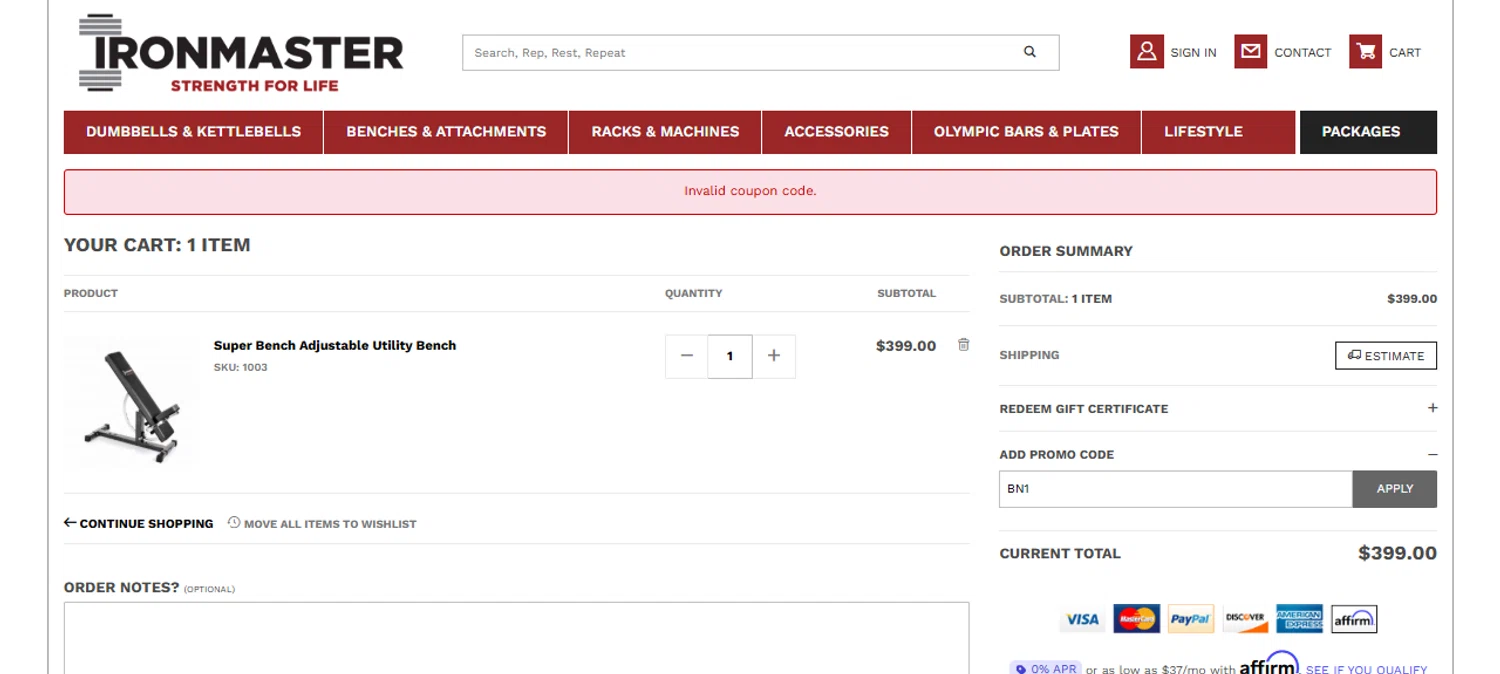The image size is (1500, 674).
Task: Click the Discover payment icon
Action: [1245, 619]
